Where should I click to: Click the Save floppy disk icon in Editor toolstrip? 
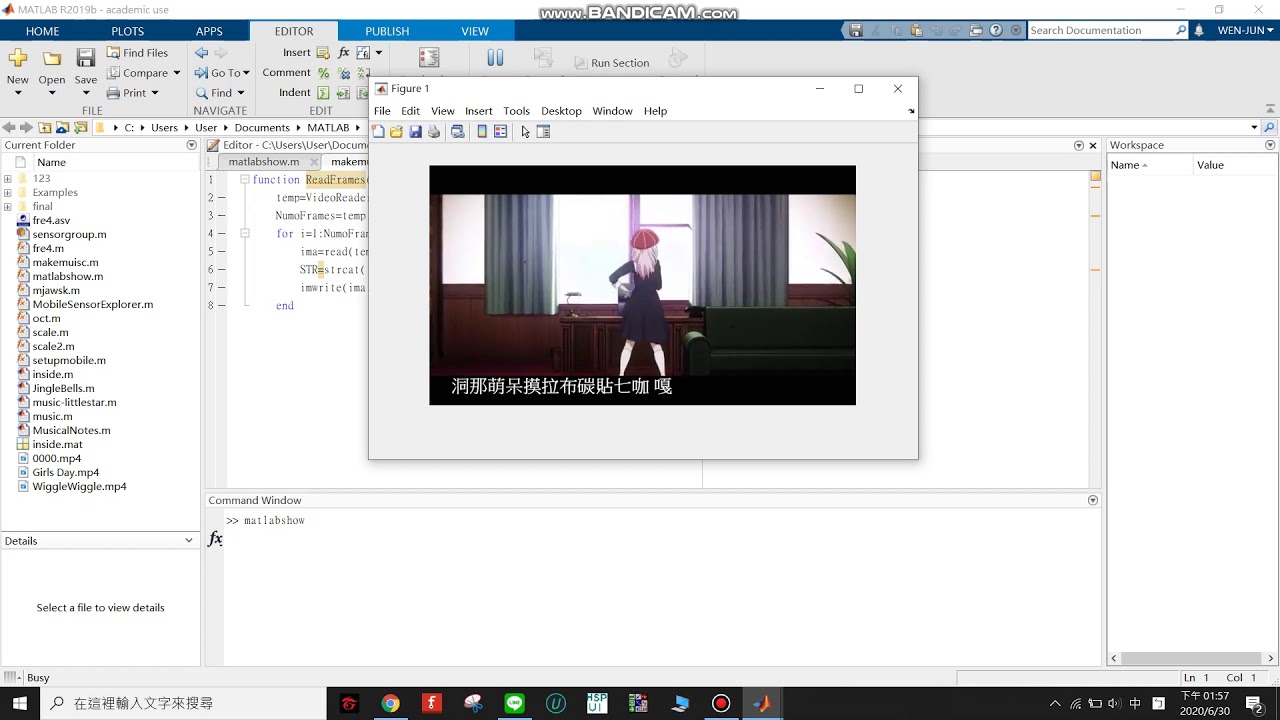(x=86, y=58)
